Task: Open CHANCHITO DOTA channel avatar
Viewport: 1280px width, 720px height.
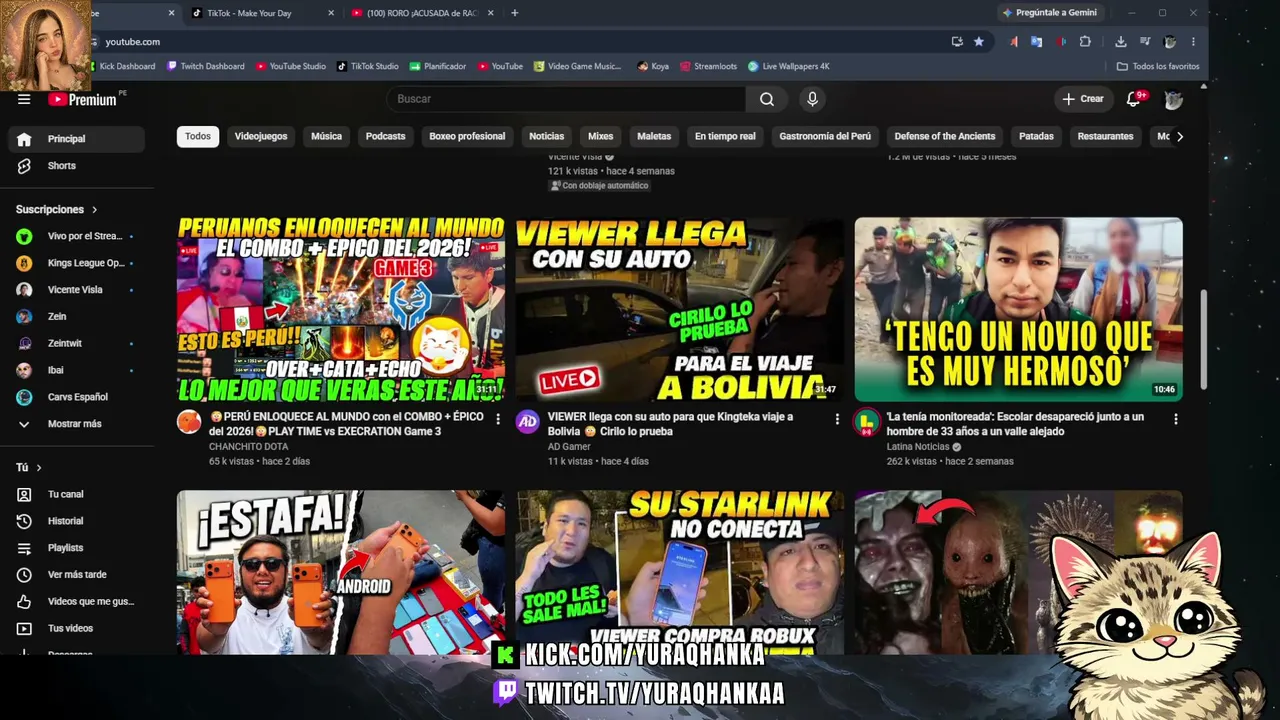Action: coord(189,422)
